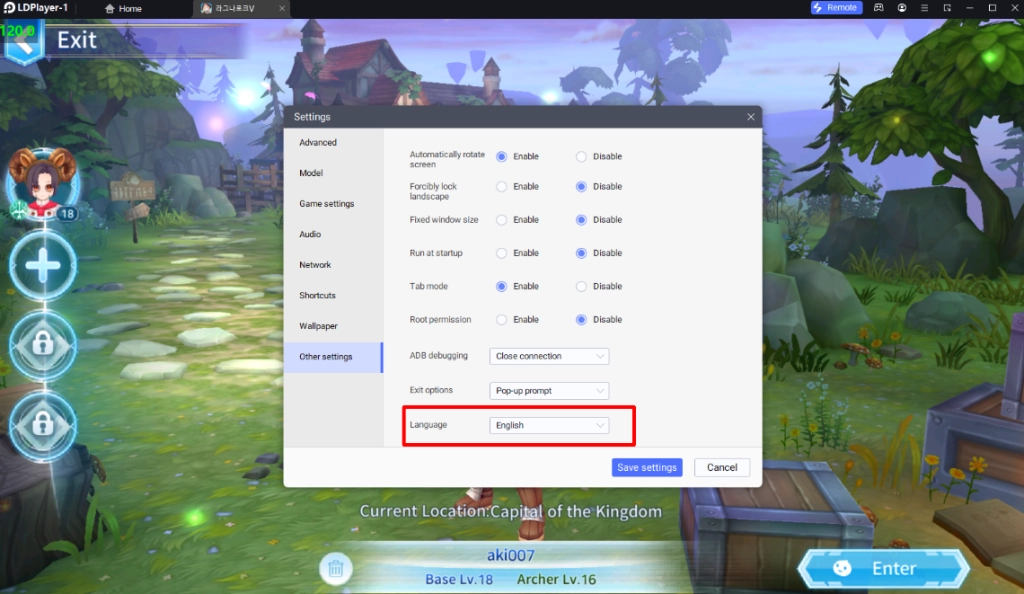Expand the Language dropdown showing English
Image resolution: width=1024 pixels, height=594 pixels.
[x=549, y=426]
